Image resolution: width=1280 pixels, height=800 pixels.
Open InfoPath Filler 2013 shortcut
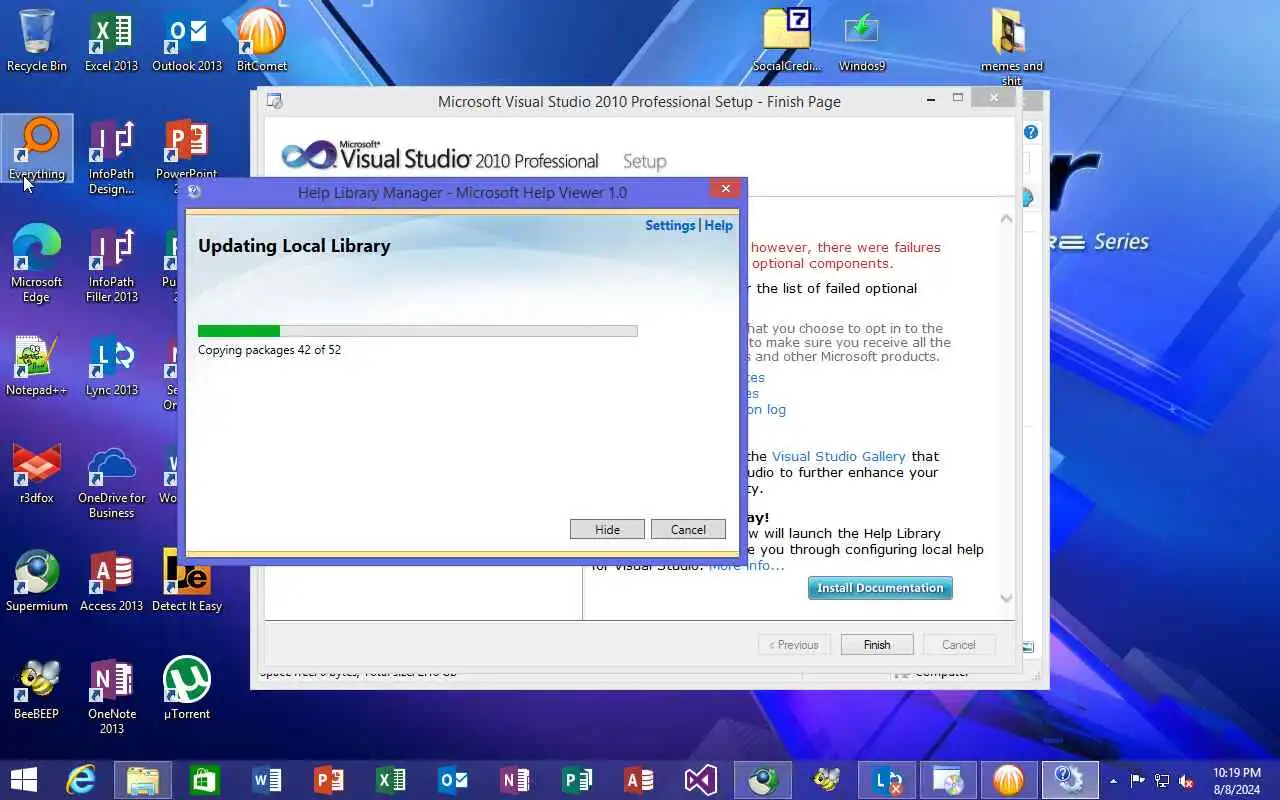(111, 264)
